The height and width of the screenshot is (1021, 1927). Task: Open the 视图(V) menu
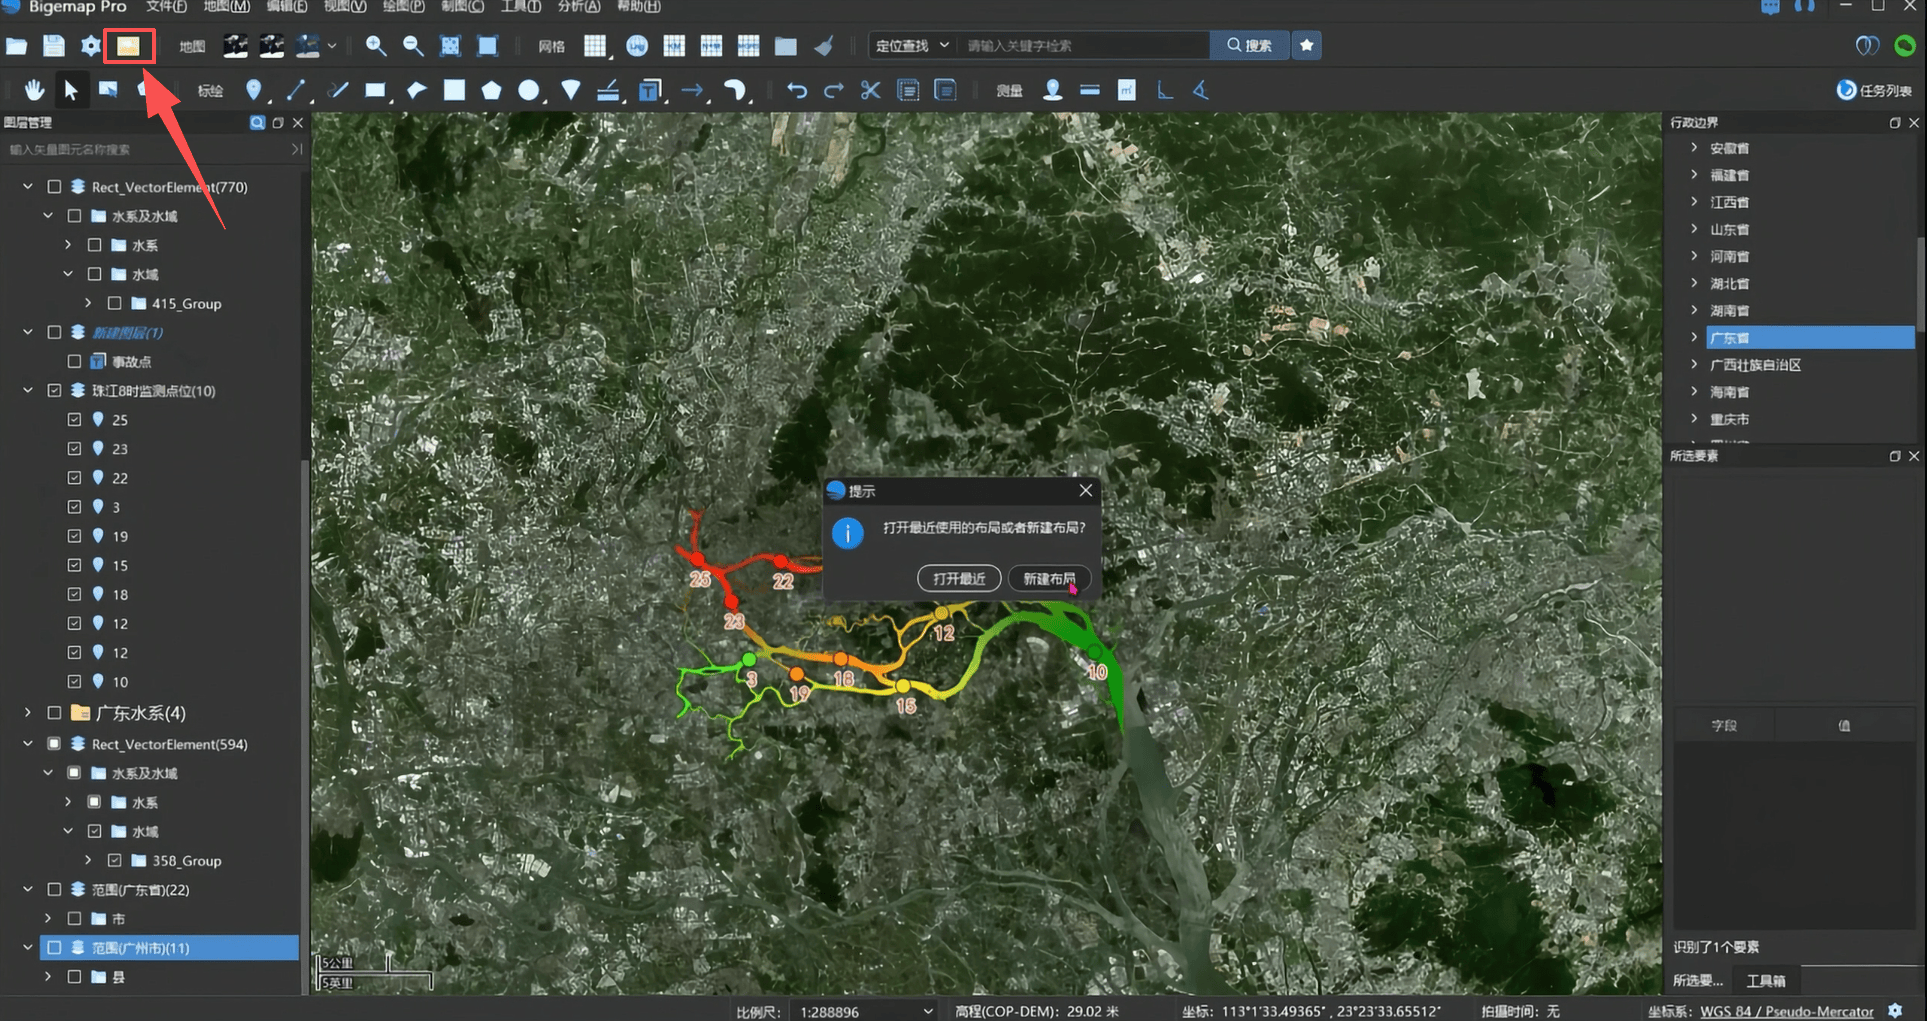pyautogui.click(x=345, y=6)
